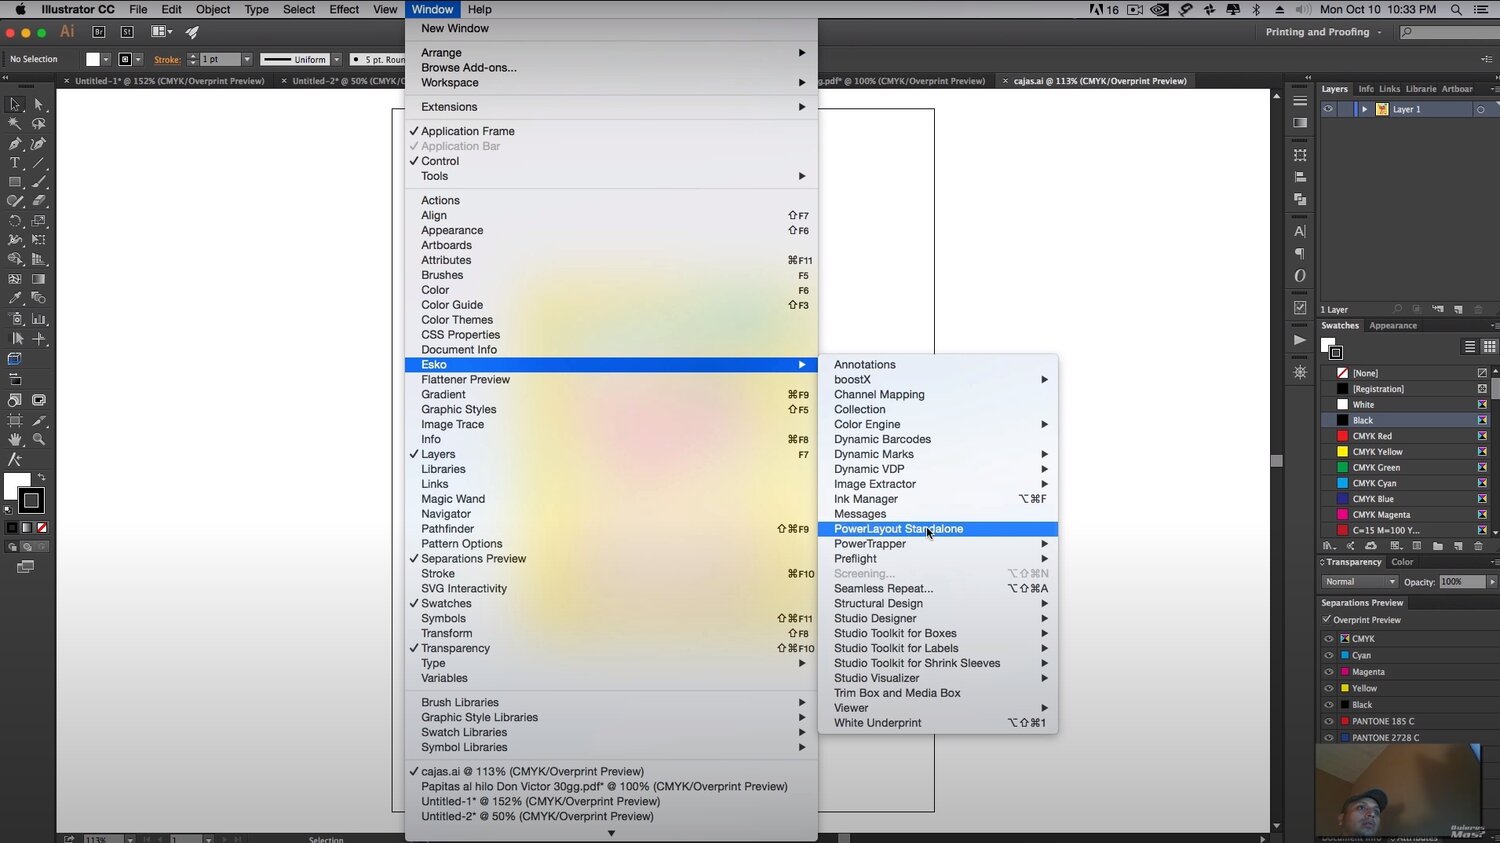Image resolution: width=1500 pixels, height=843 pixels.
Task: Toggle visibility of Layer 1
Action: coord(1328,109)
